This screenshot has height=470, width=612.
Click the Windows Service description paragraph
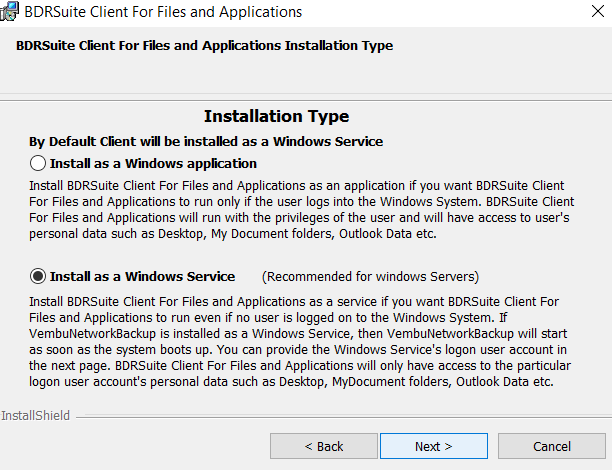click(300, 342)
